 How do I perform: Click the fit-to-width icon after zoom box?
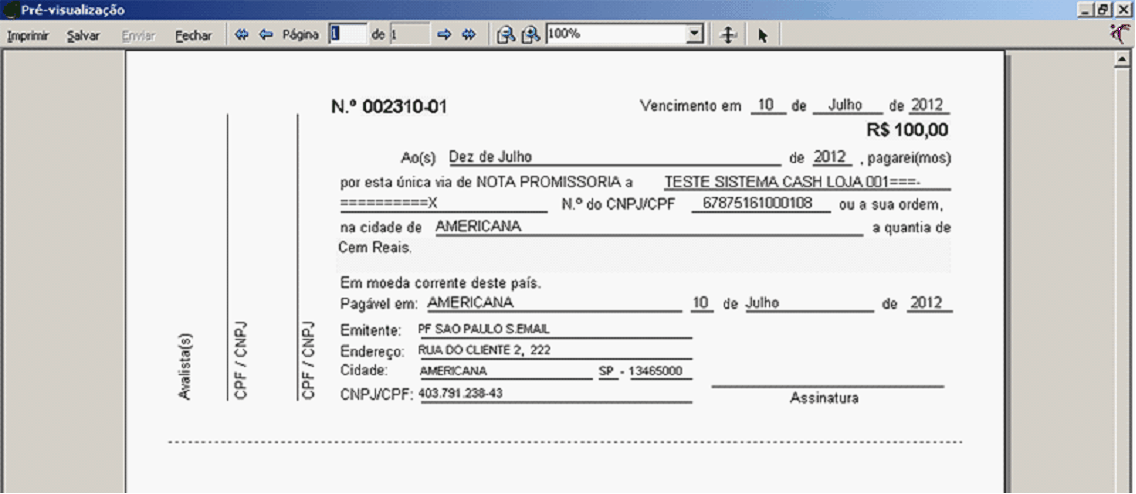click(x=729, y=35)
